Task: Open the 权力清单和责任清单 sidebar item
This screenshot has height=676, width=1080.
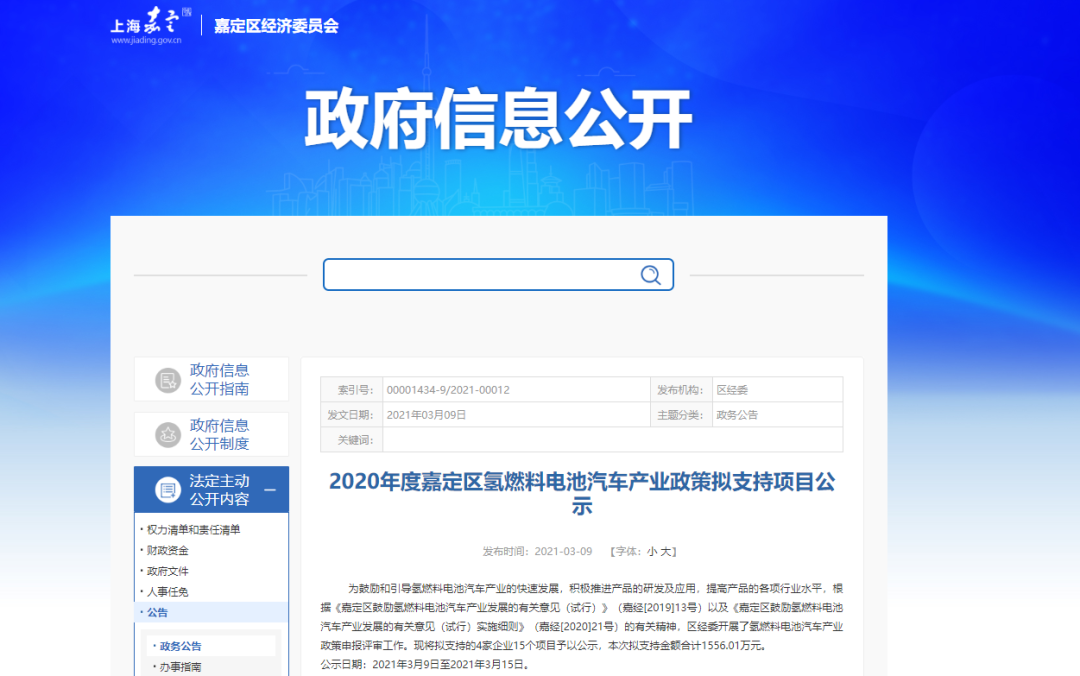Action: (194, 530)
